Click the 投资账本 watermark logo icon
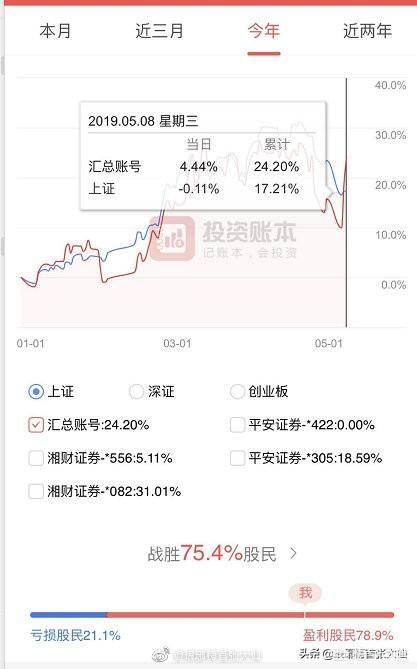The height and width of the screenshot is (669, 417). 172,238
